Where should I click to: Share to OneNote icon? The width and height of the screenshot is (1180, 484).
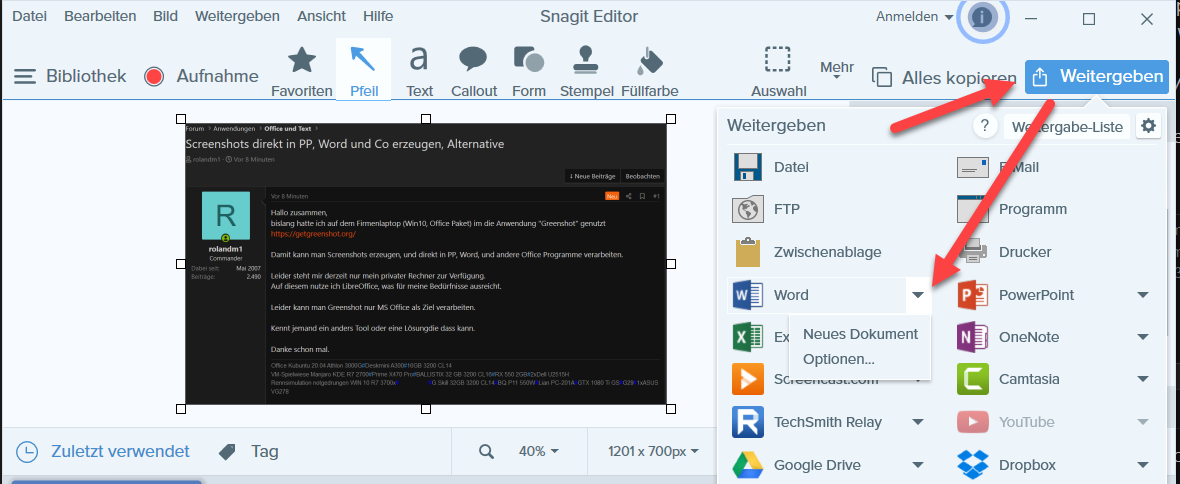972,337
